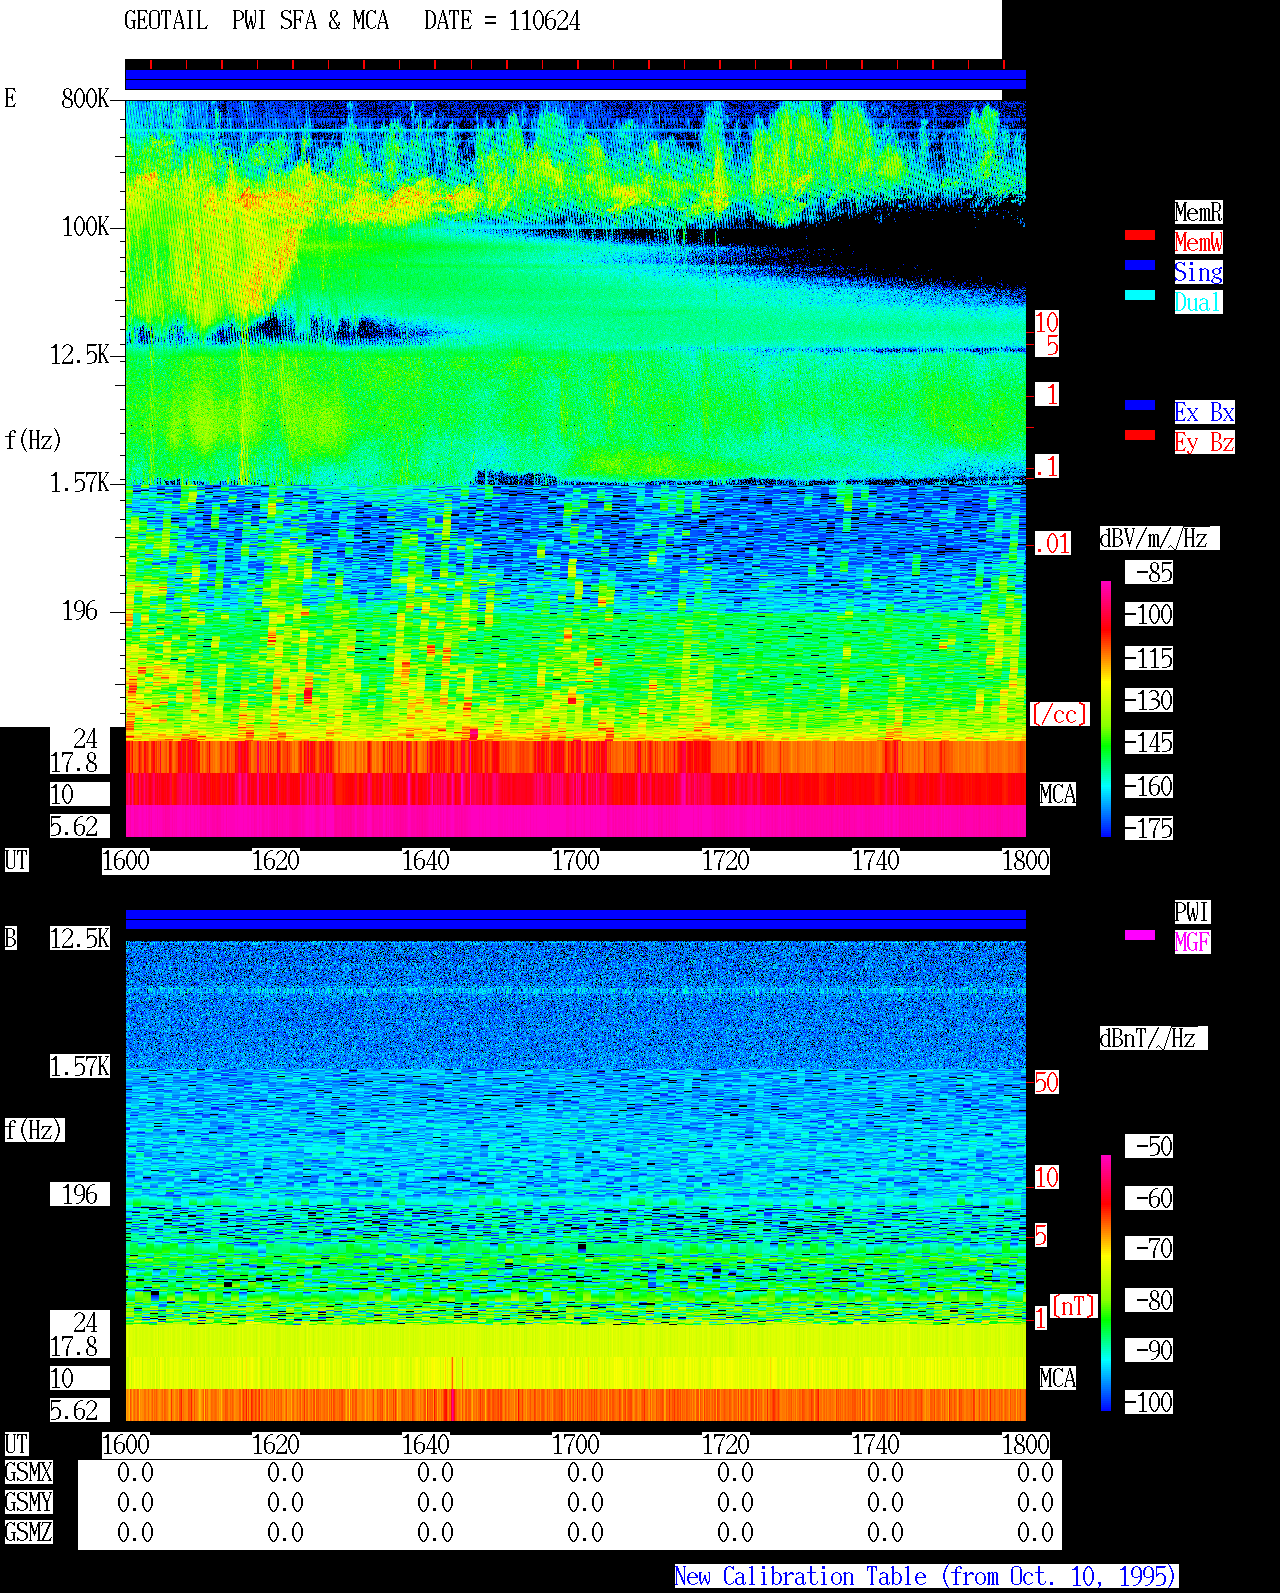This screenshot has width=1280, height=1593.
Task: Click the GEOTAIL PWI SFA & MCA title
Action: click(256, 21)
